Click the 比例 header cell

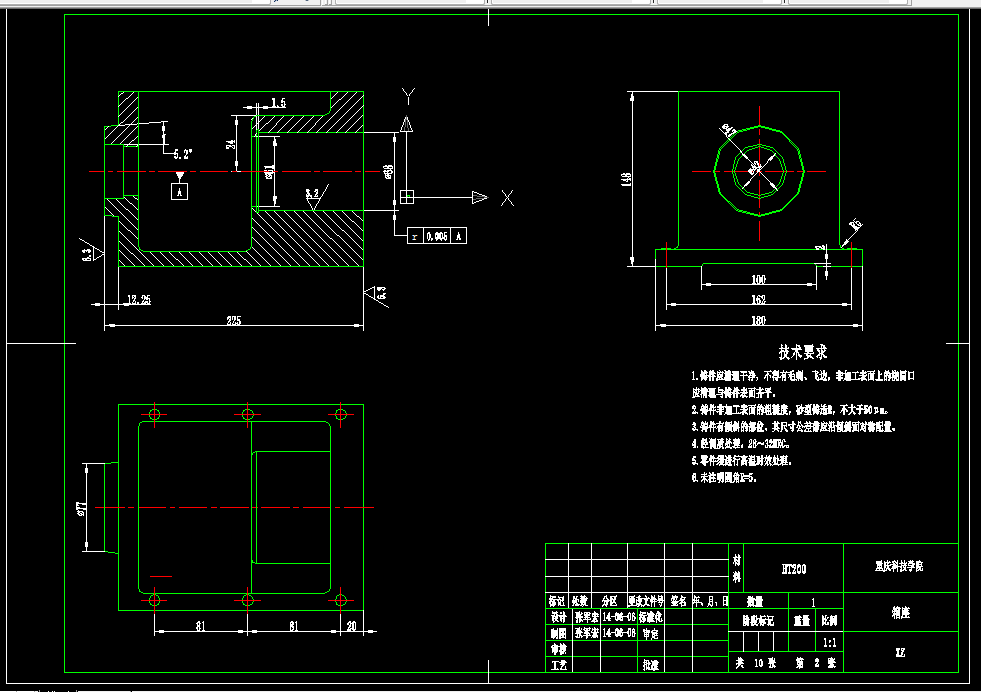830,621
